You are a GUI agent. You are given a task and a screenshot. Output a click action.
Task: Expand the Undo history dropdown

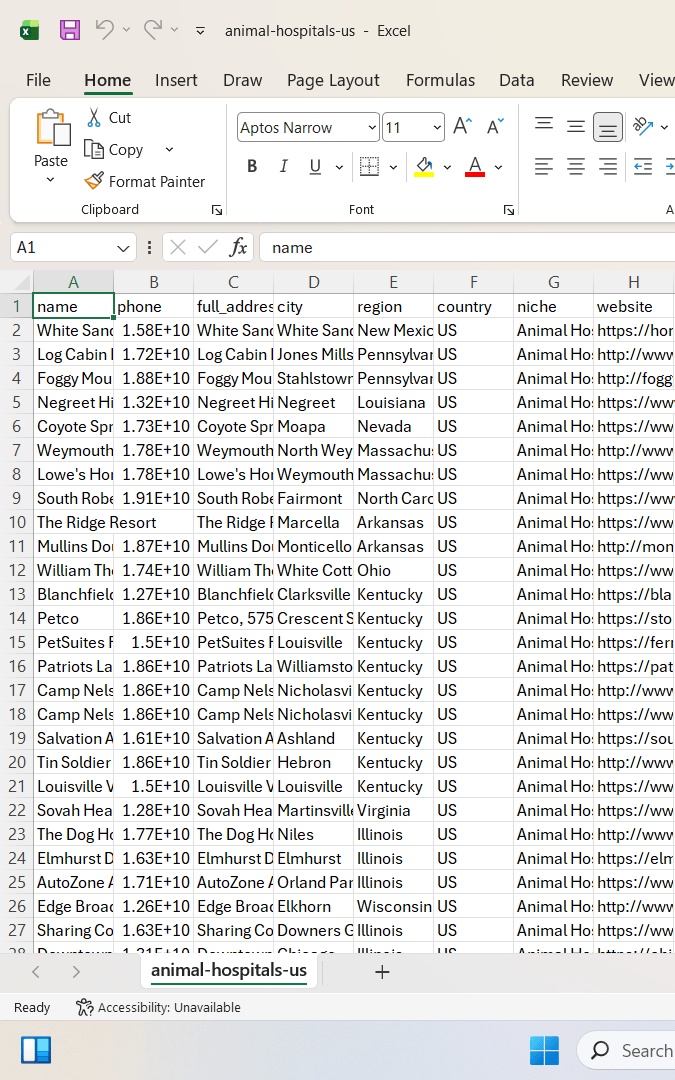coord(126,30)
